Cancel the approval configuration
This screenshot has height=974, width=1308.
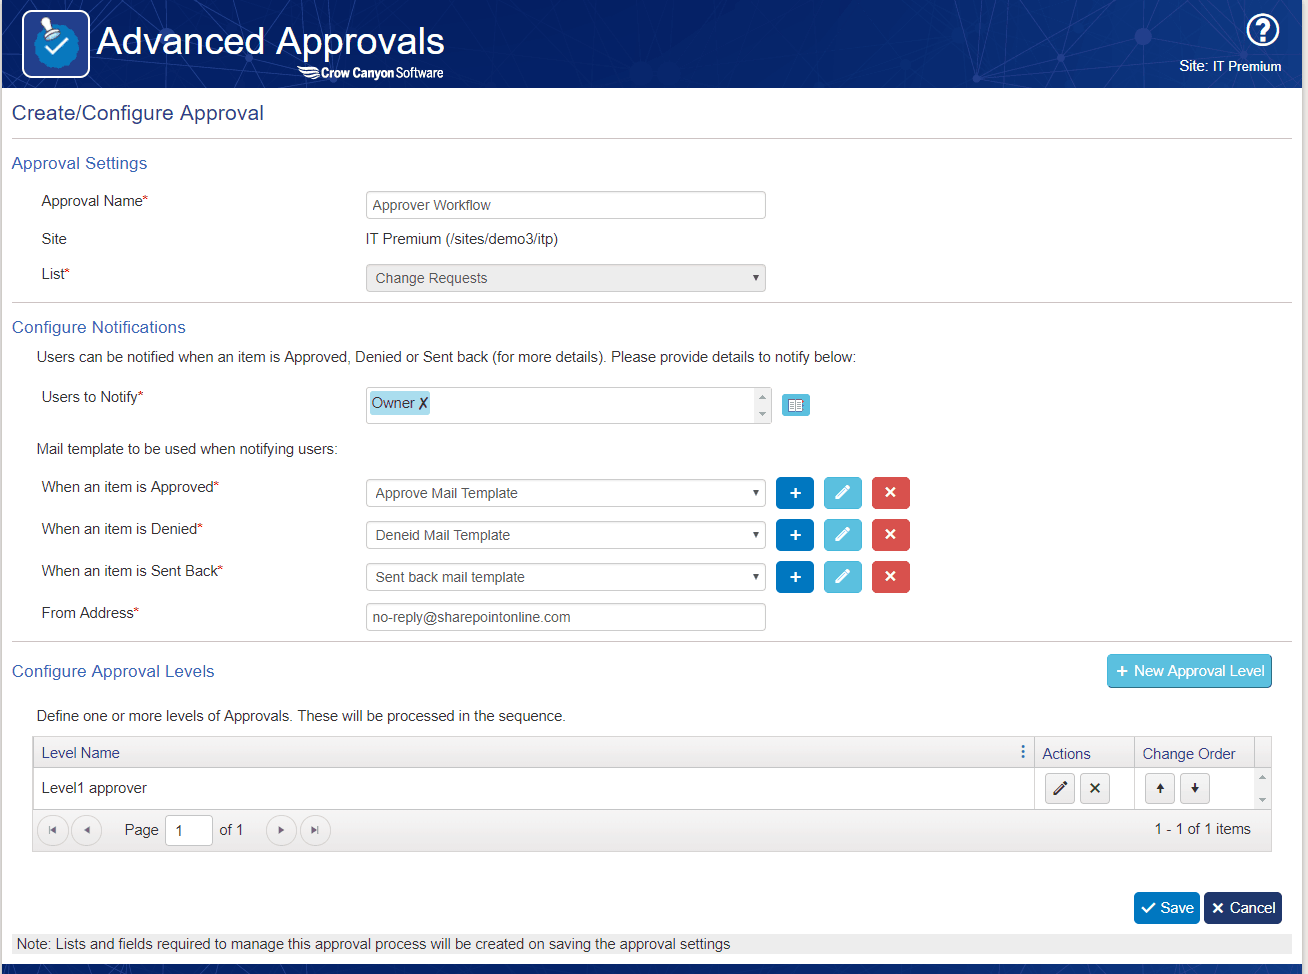[x=1243, y=908]
